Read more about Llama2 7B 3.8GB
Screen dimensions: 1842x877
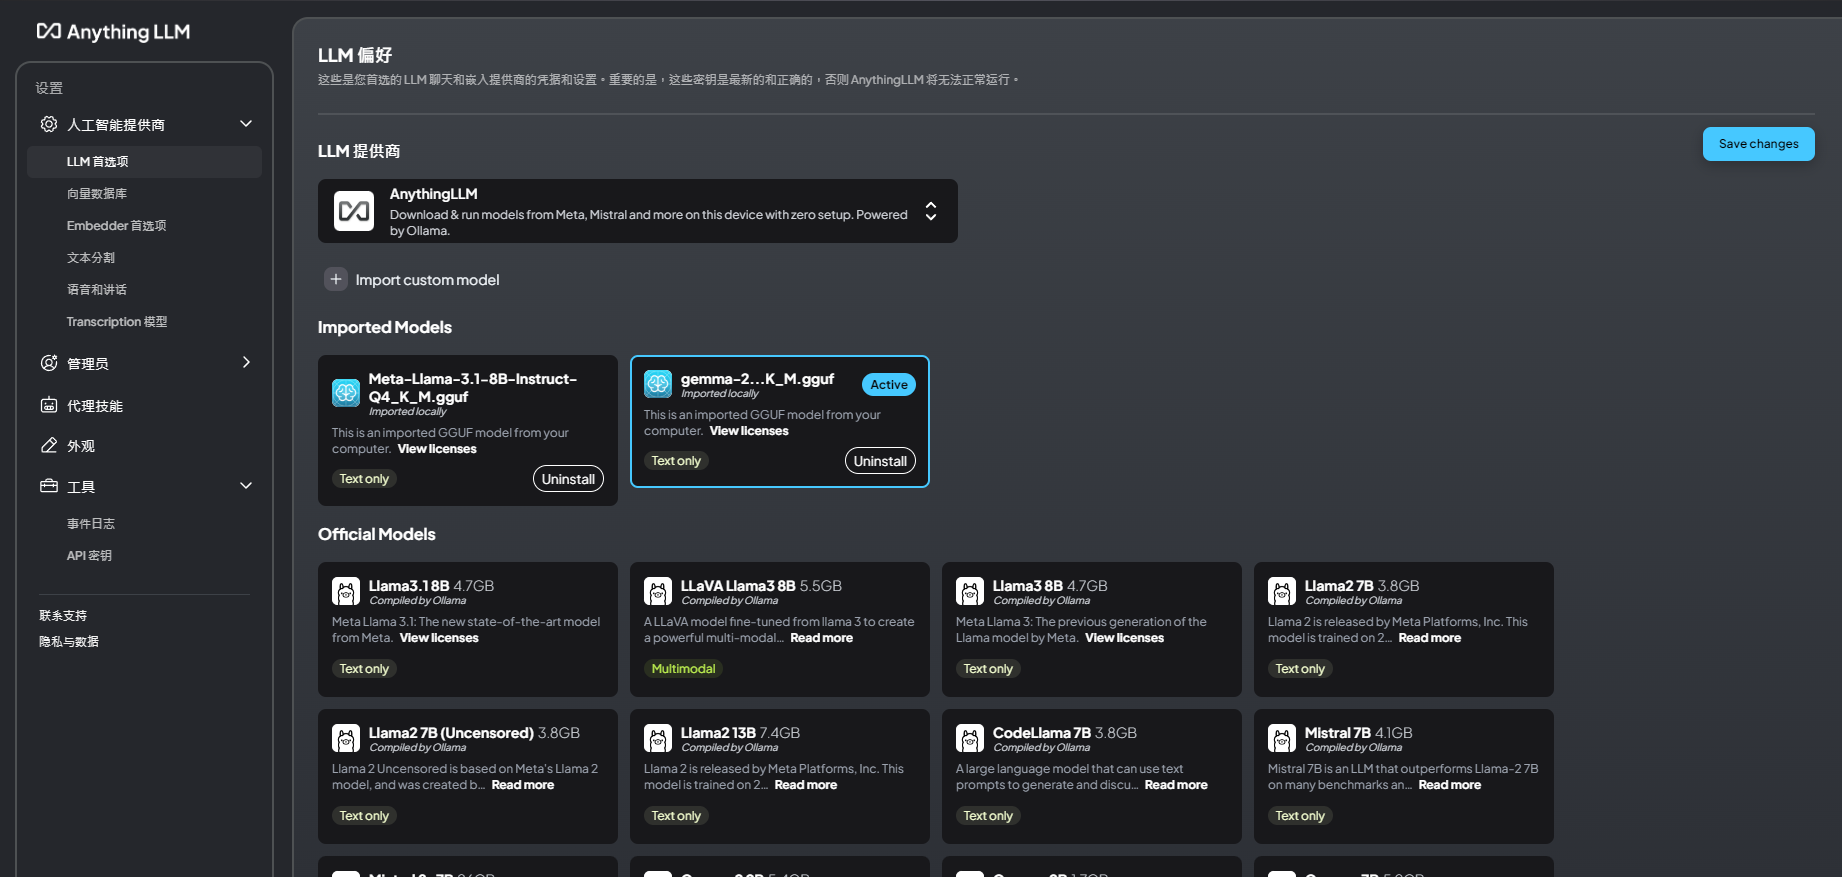pos(1430,638)
